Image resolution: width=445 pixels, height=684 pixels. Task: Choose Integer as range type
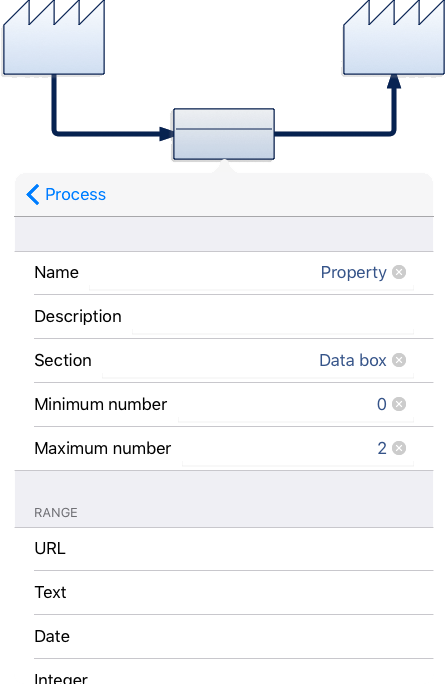[x=224, y=672]
